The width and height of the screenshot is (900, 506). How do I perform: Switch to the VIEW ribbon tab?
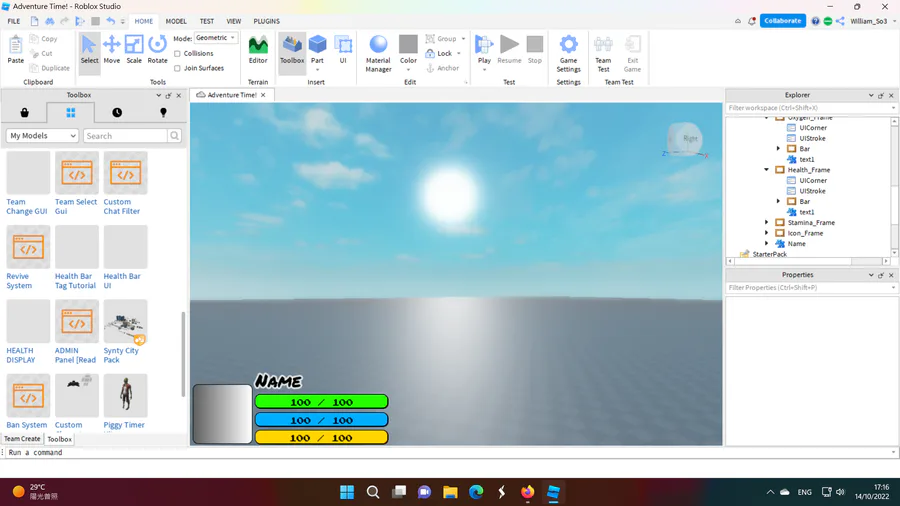(234, 21)
